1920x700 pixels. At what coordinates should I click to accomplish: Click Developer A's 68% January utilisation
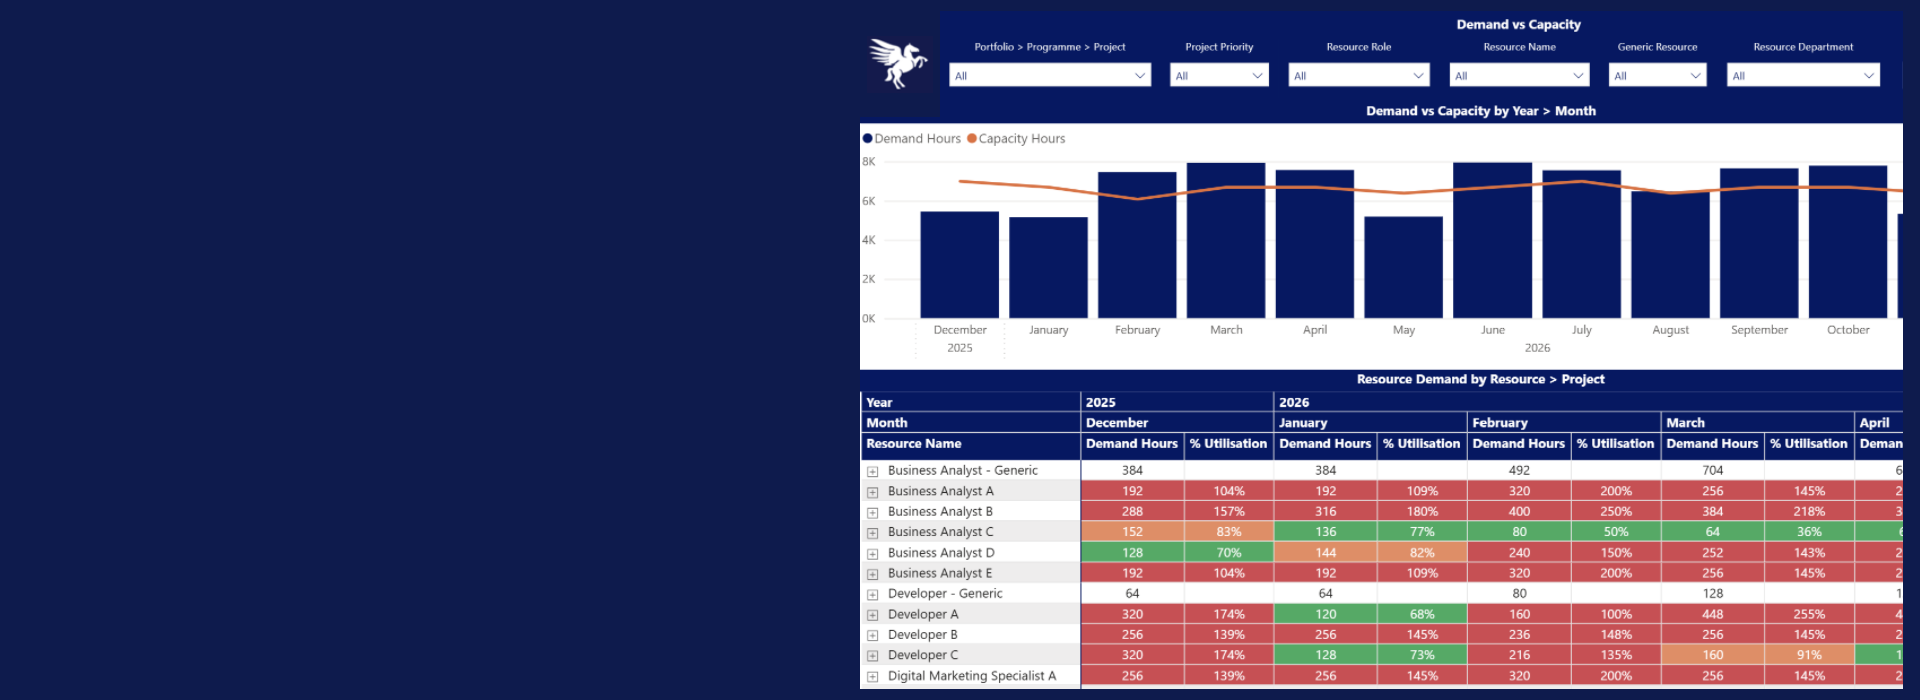1422,615
